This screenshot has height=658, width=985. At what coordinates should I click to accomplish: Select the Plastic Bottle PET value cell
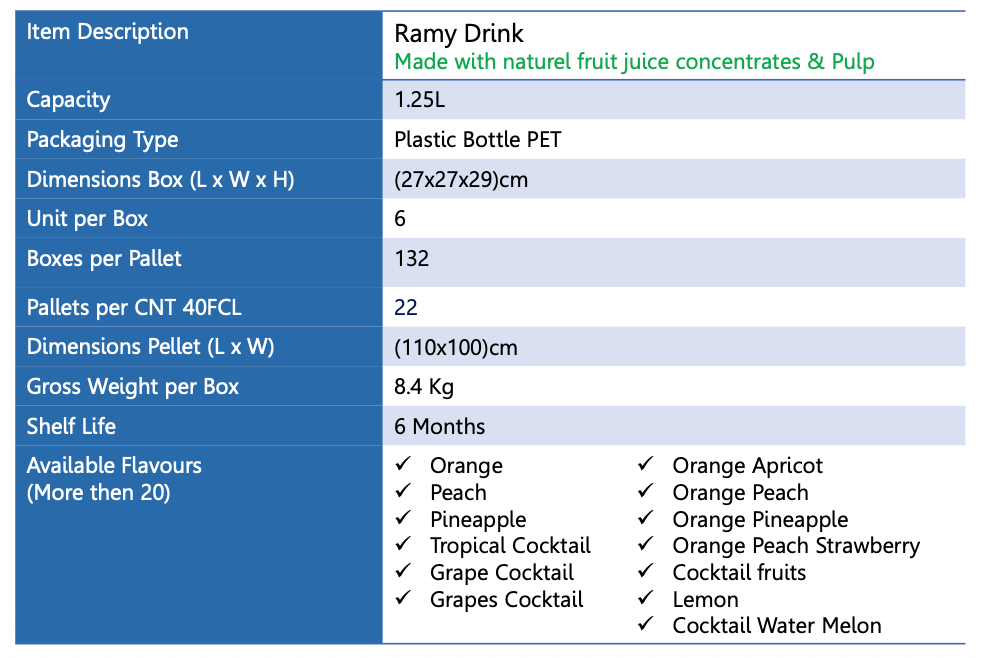point(478,140)
